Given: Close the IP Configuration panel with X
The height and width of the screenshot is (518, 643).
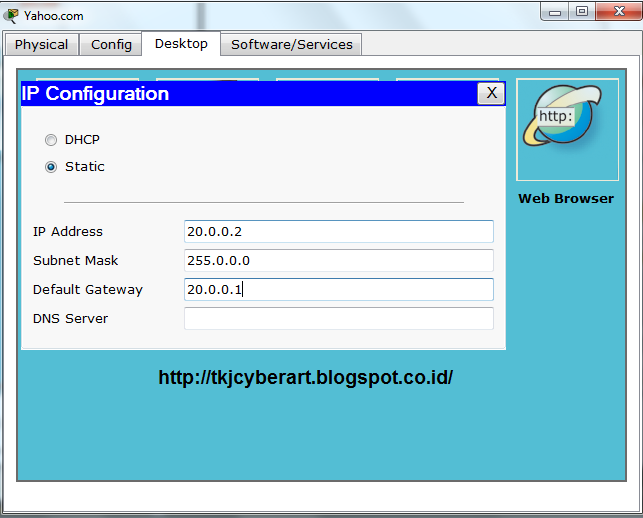Looking at the screenshot, I should coord(491,94).
